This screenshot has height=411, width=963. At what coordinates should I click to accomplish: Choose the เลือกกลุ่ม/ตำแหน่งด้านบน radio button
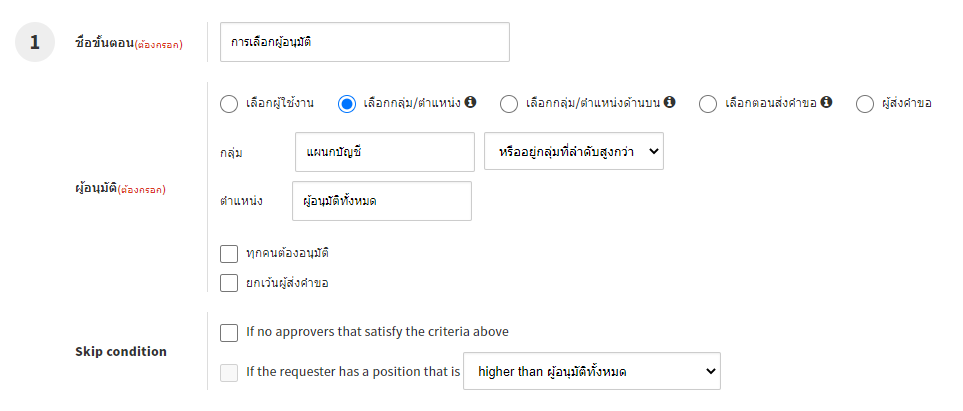pyautogui.click(x=509, y=103)
